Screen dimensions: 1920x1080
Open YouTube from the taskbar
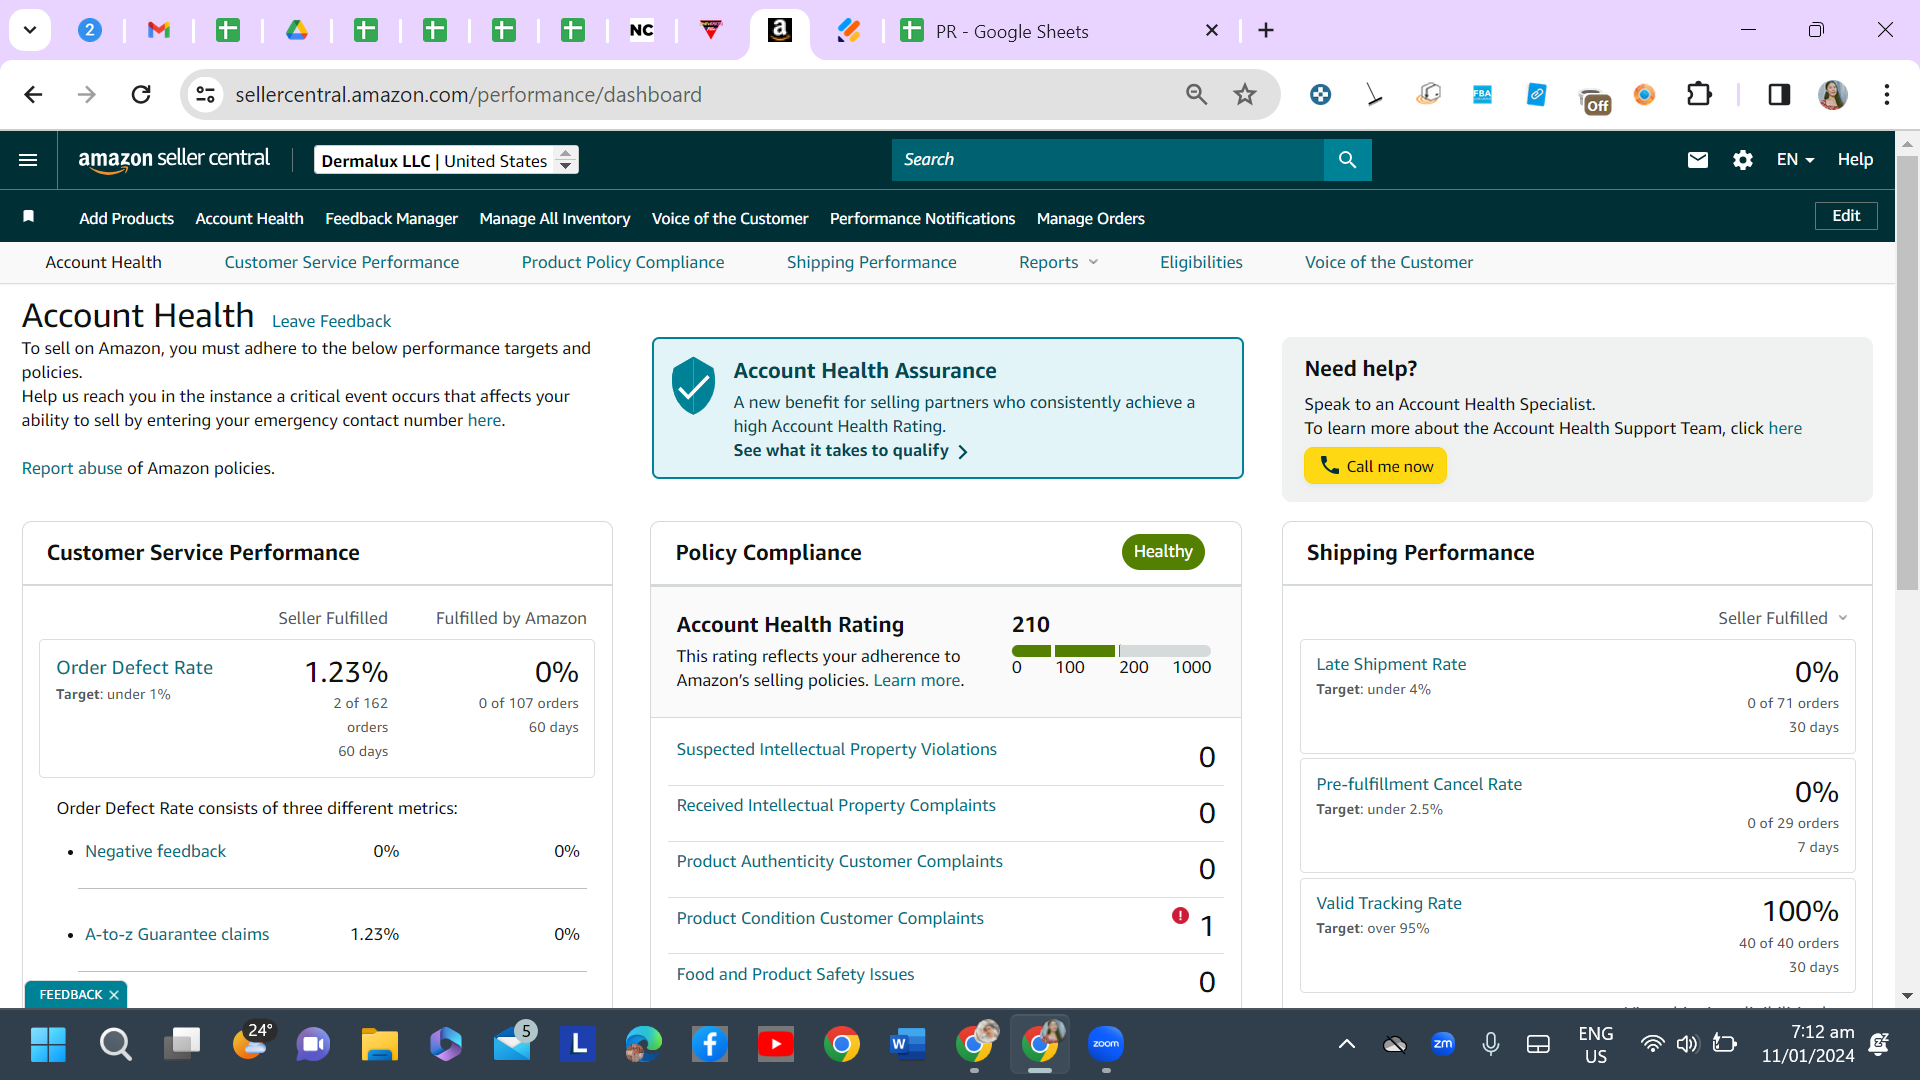pos(776,1044)
